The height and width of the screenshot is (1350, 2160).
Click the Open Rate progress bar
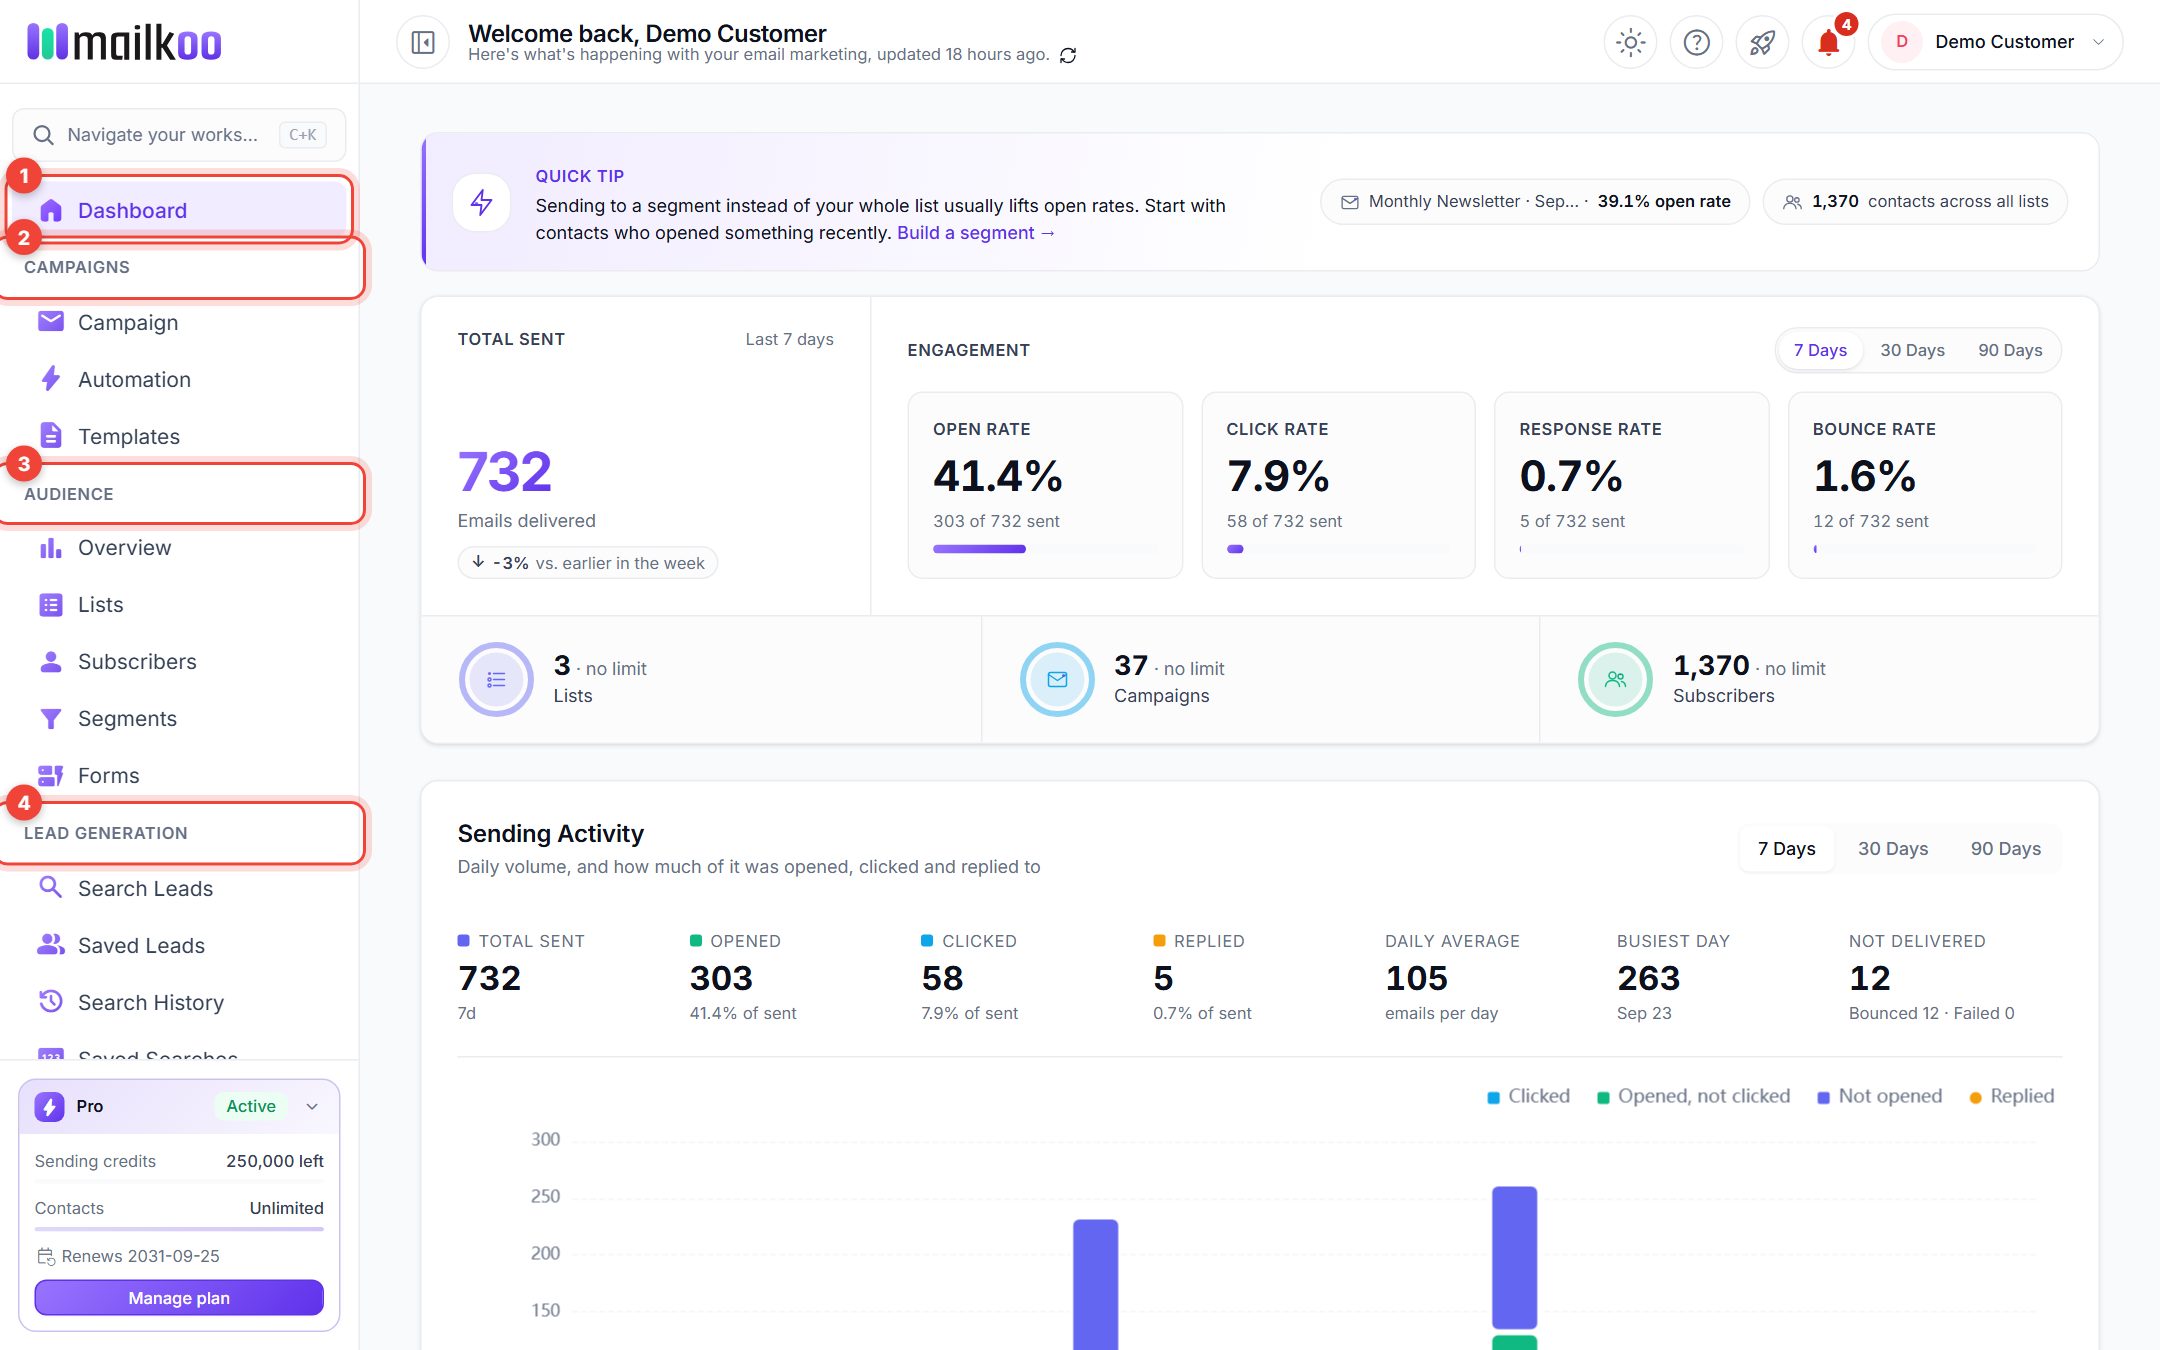(1045, 549)
